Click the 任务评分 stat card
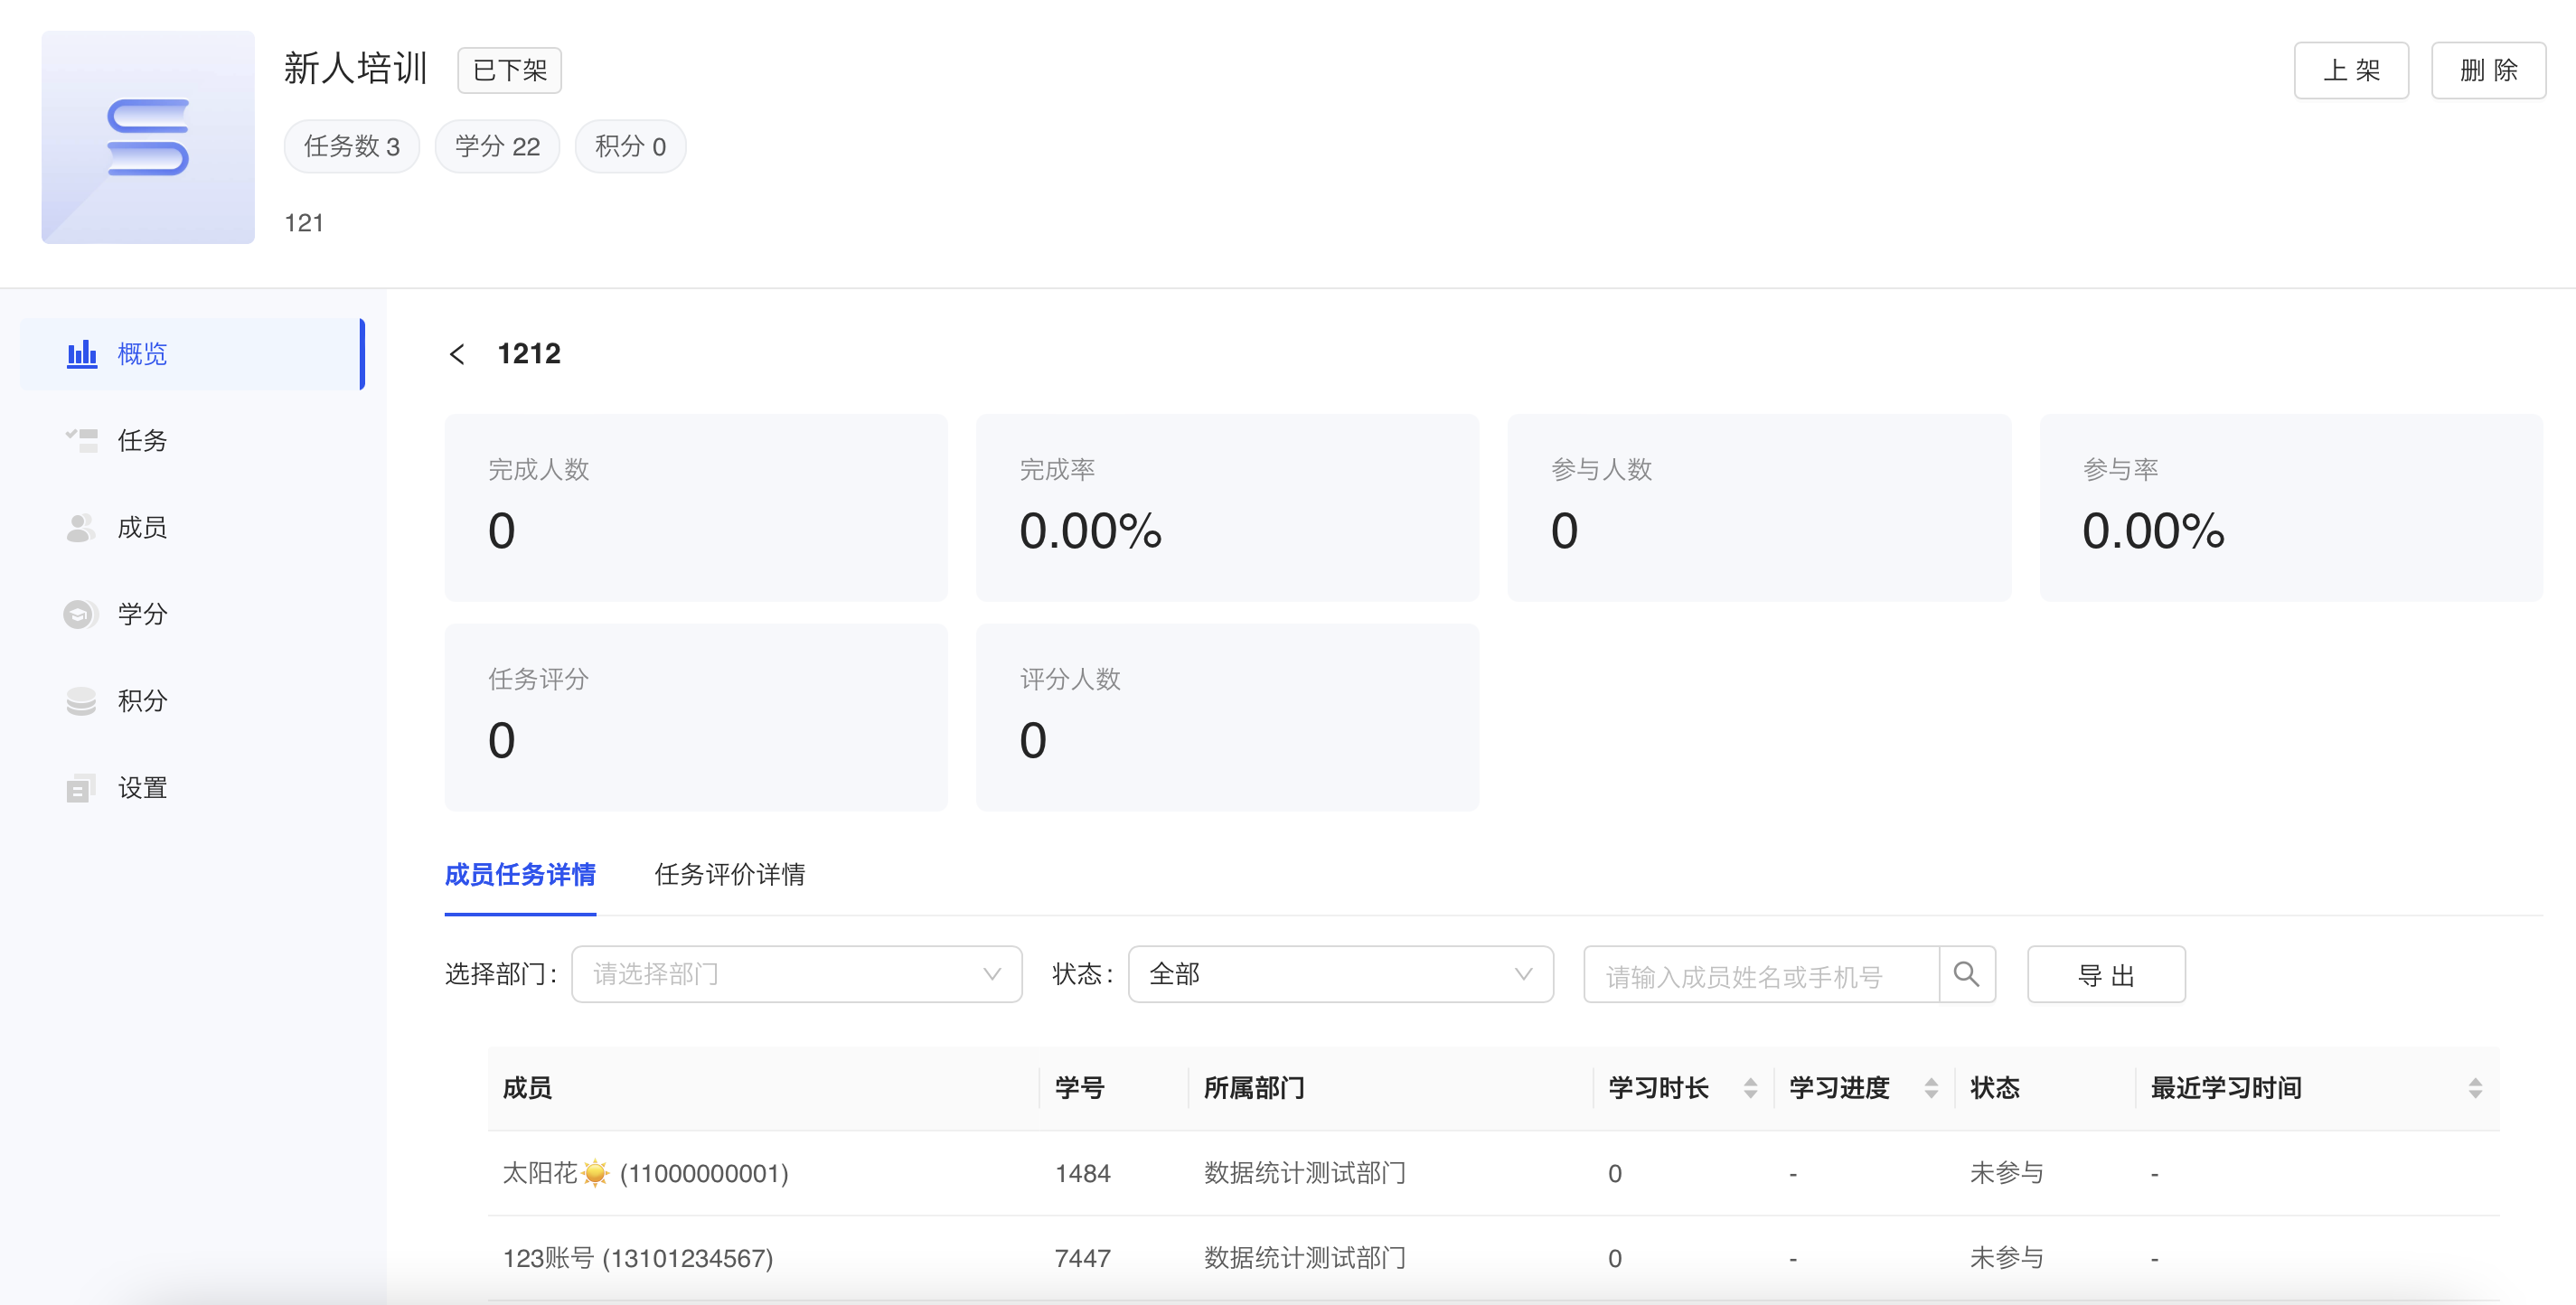2576x1305 pixels. click(x=696, y=718)
